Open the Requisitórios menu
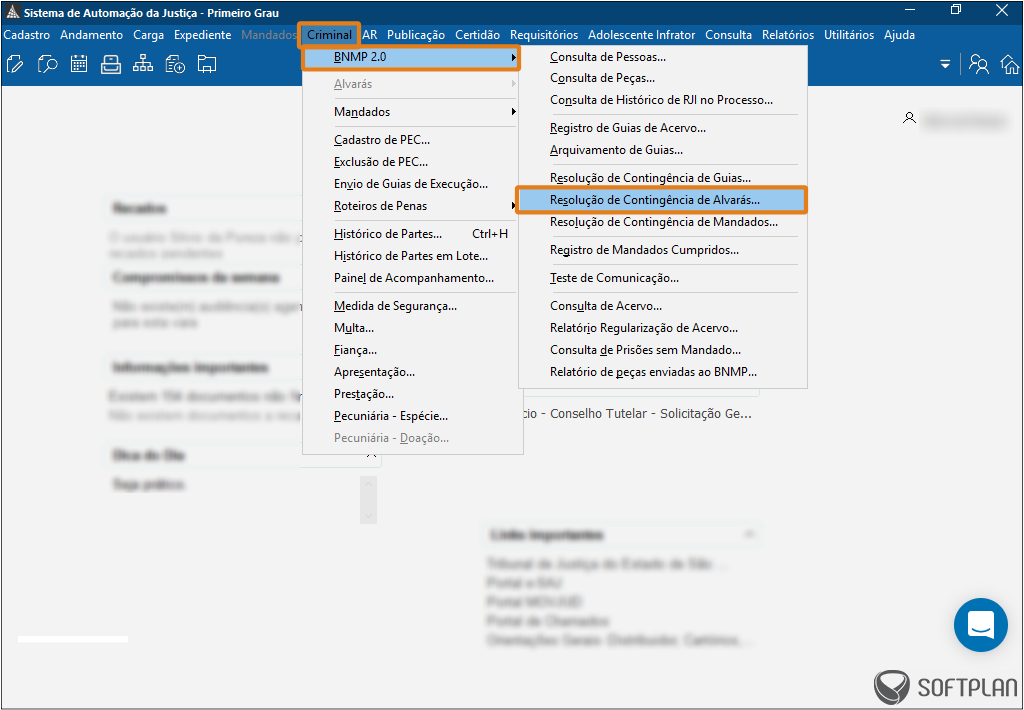This screenshot has width=1024, height=710. [544, 35]
